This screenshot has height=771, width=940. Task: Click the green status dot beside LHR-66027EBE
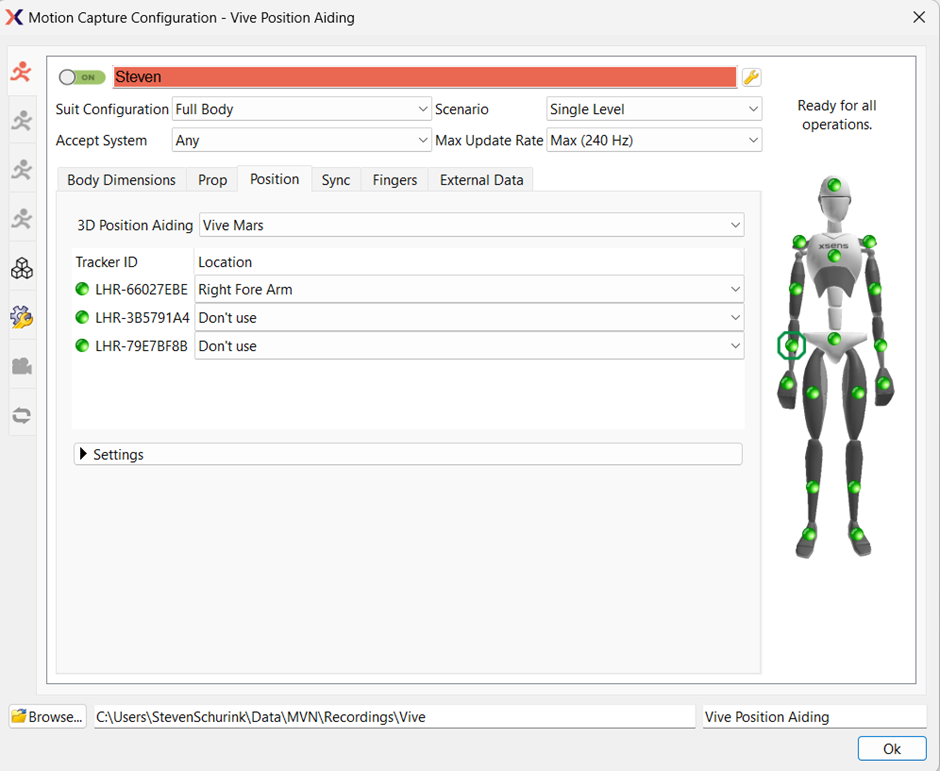pyautogui.click(x=81, y=289)
